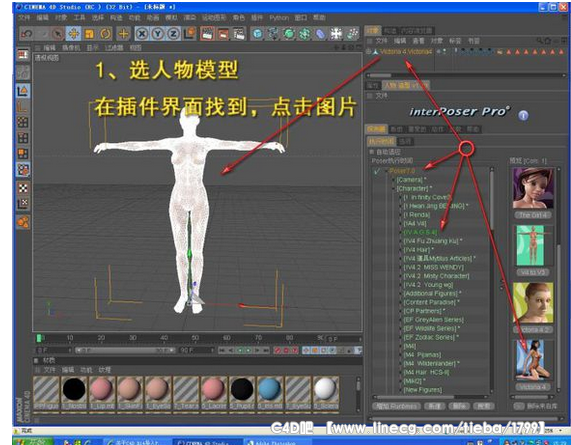Select the [Content Paradise] folder
Viewport: 571px width, 445px height.
coord(430,302)
